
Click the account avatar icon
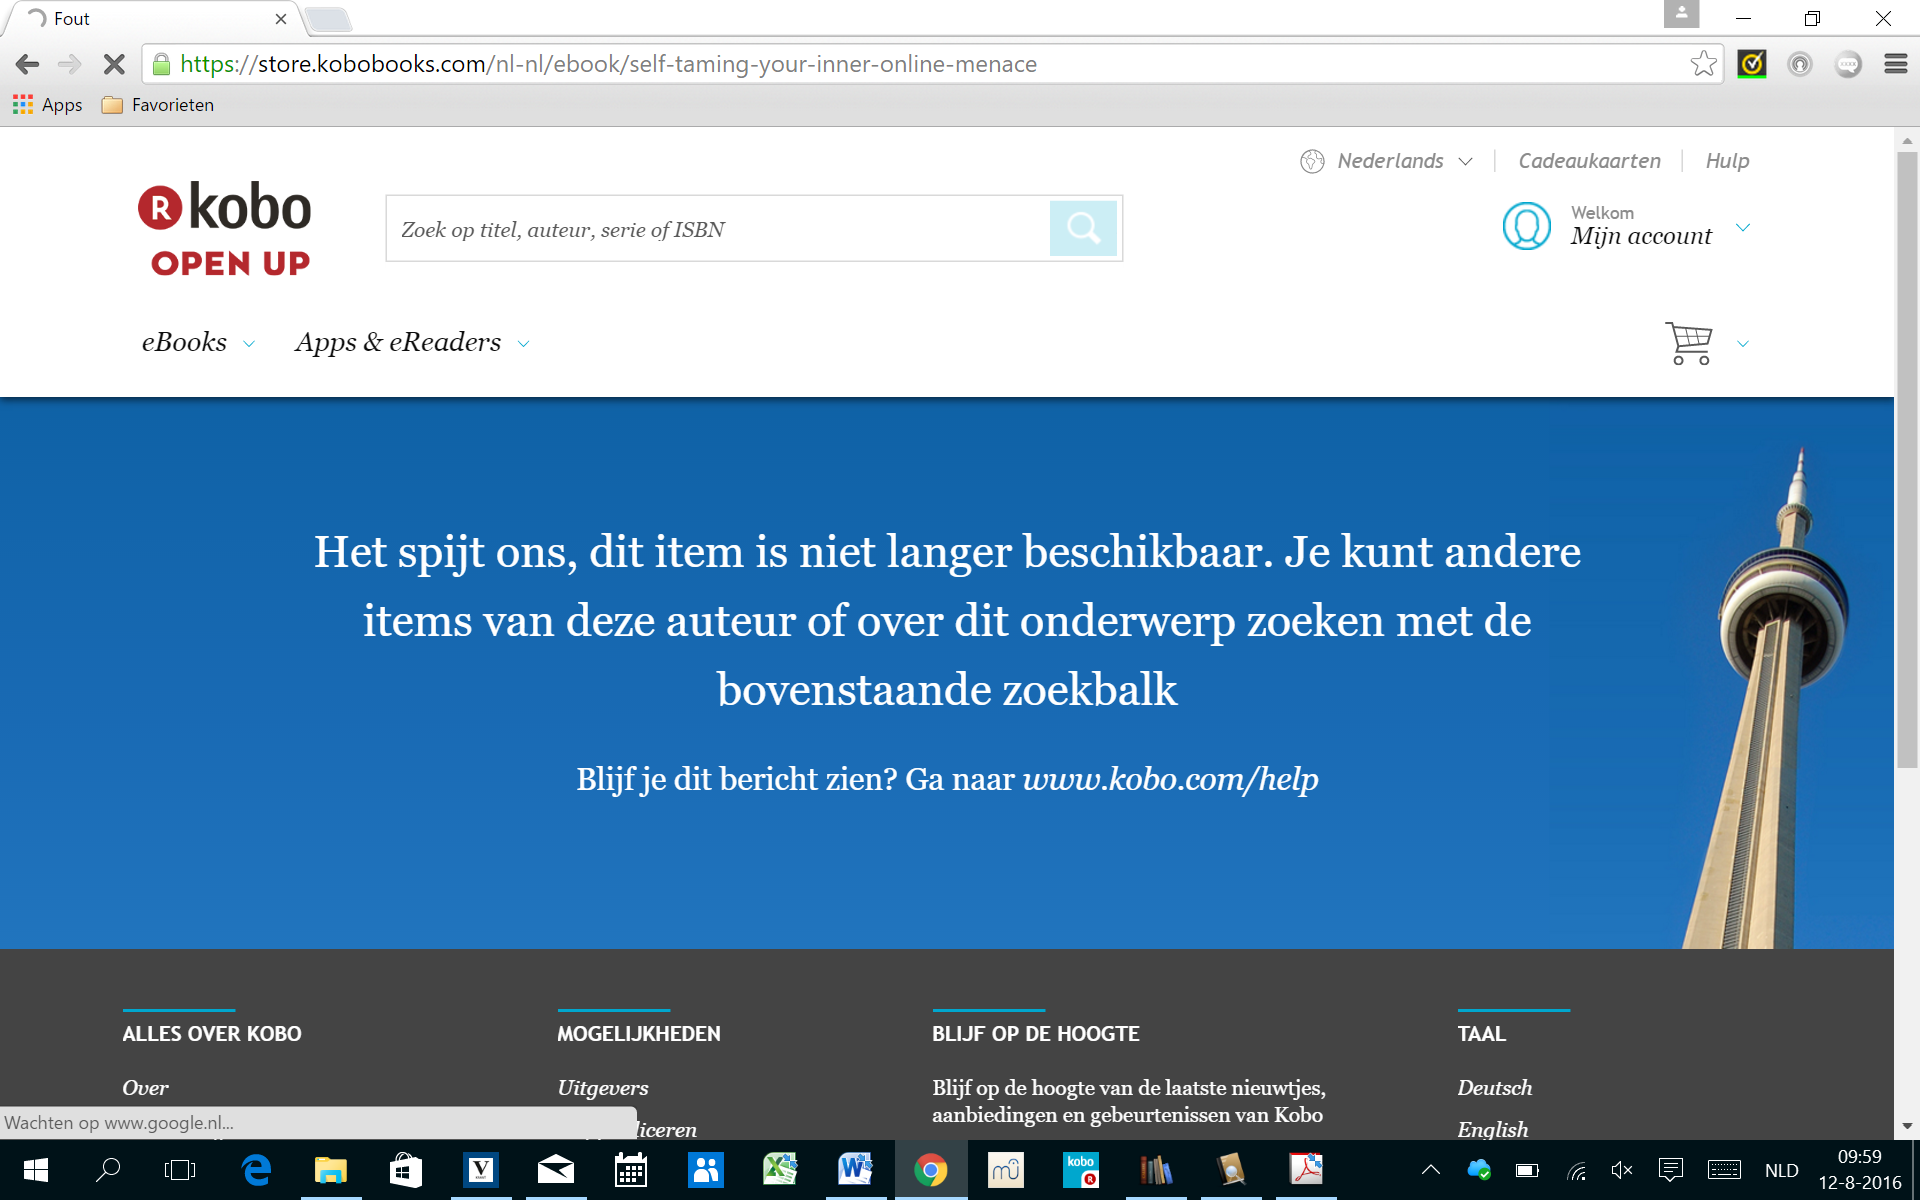pos(1526,226)
